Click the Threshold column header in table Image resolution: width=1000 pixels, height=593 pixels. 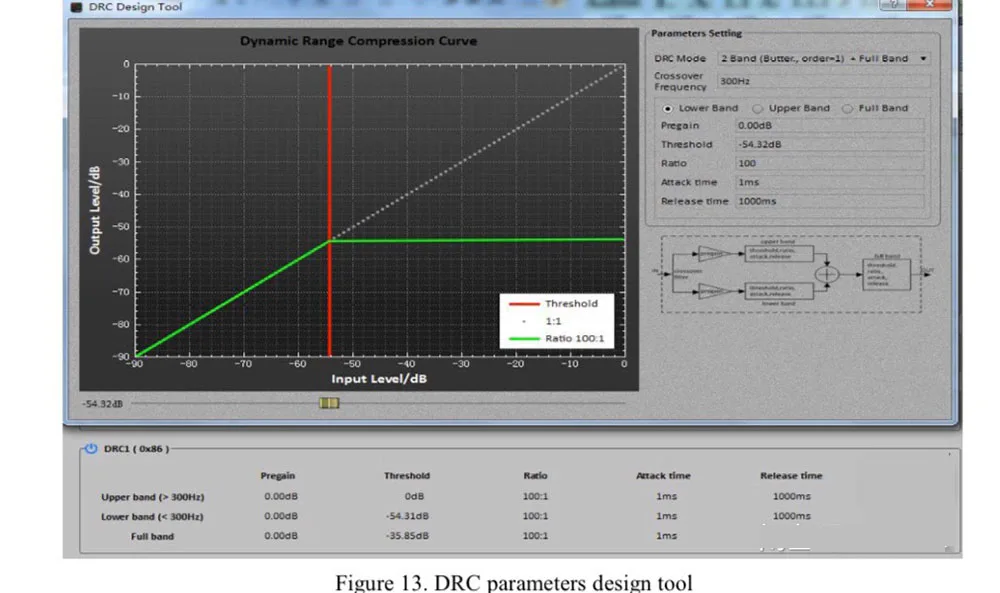point(407,476)
